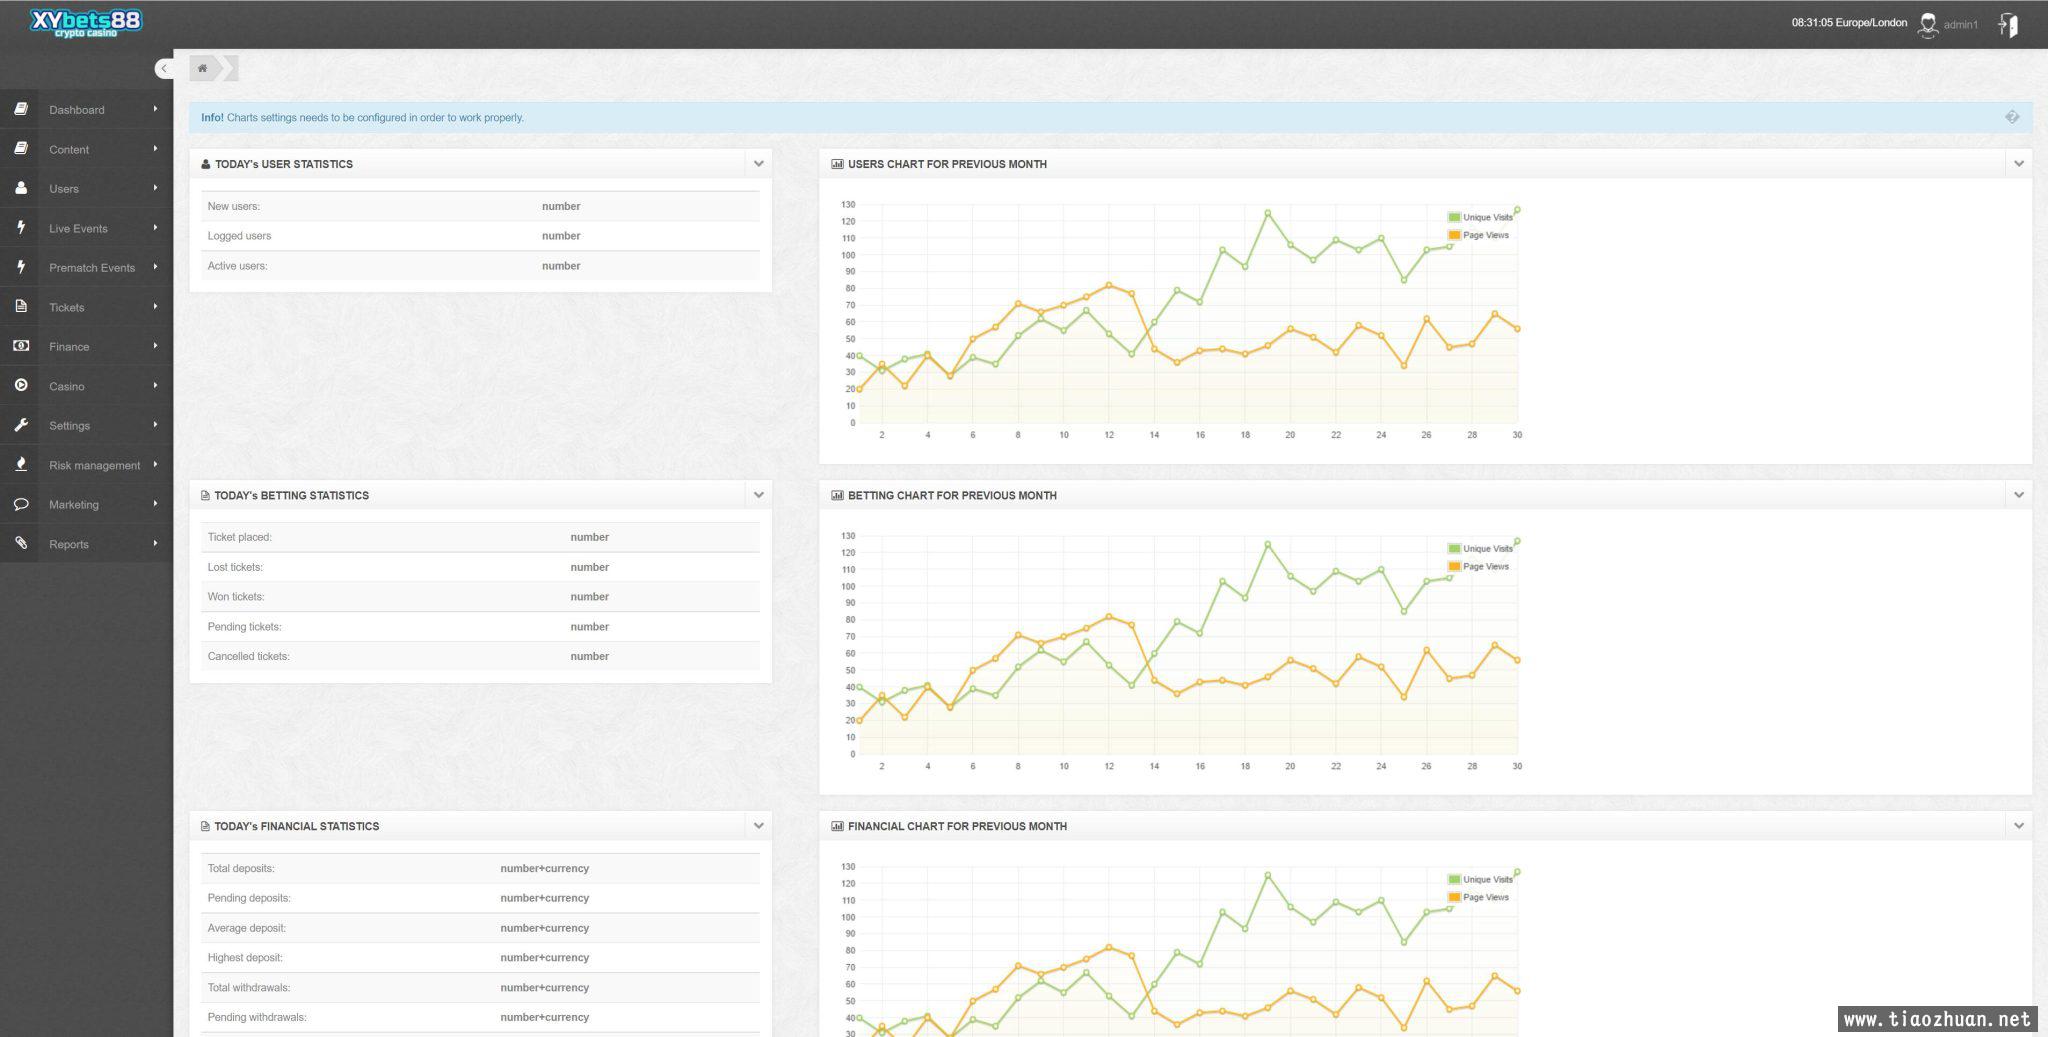Click the Finance money icon
The width and height of the screenshot is (2048, 1037).
click(x=20, y=346)
